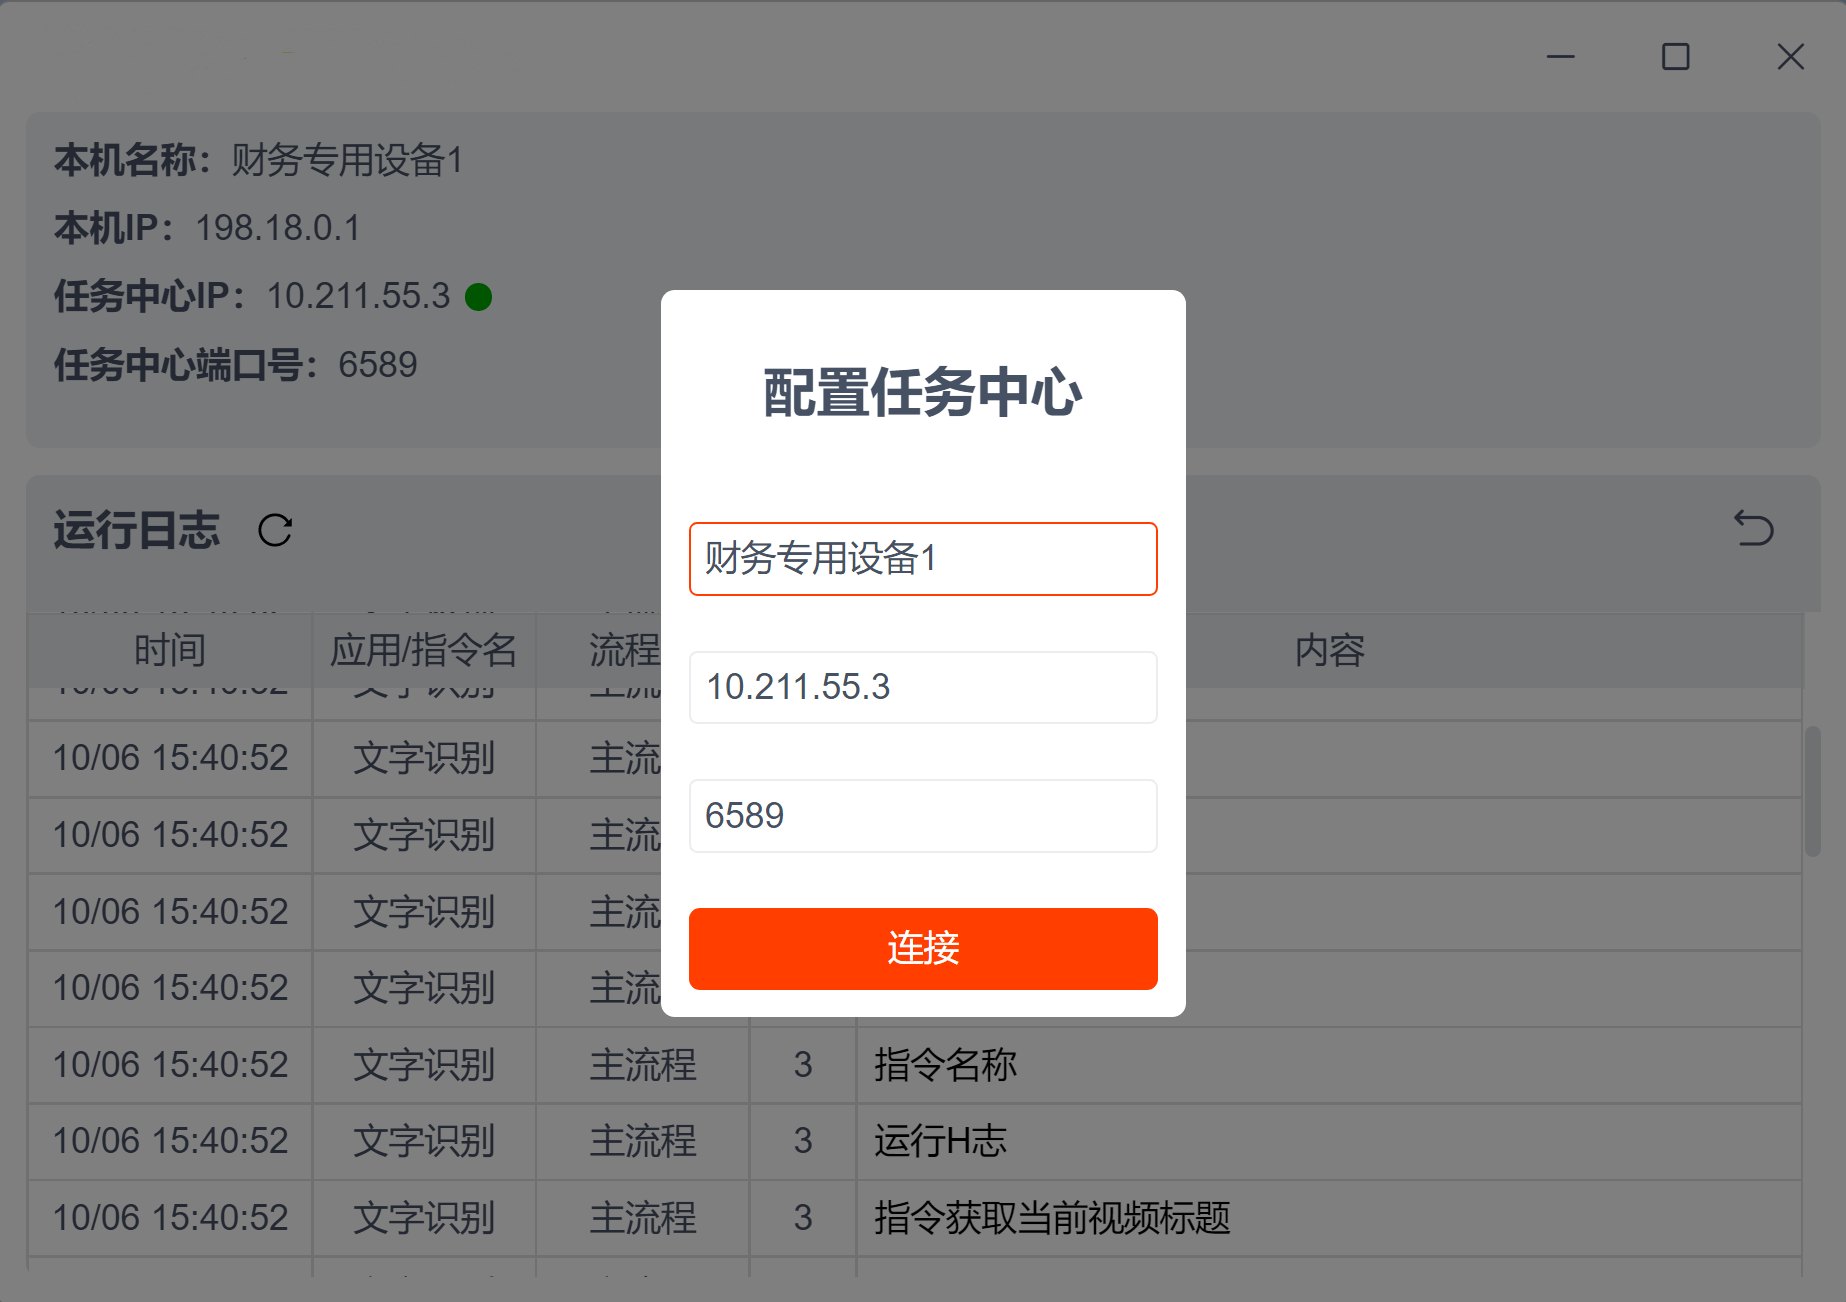Maximize the application window
This screenshot has height=1302, width=1846.
pos(1675,57)
